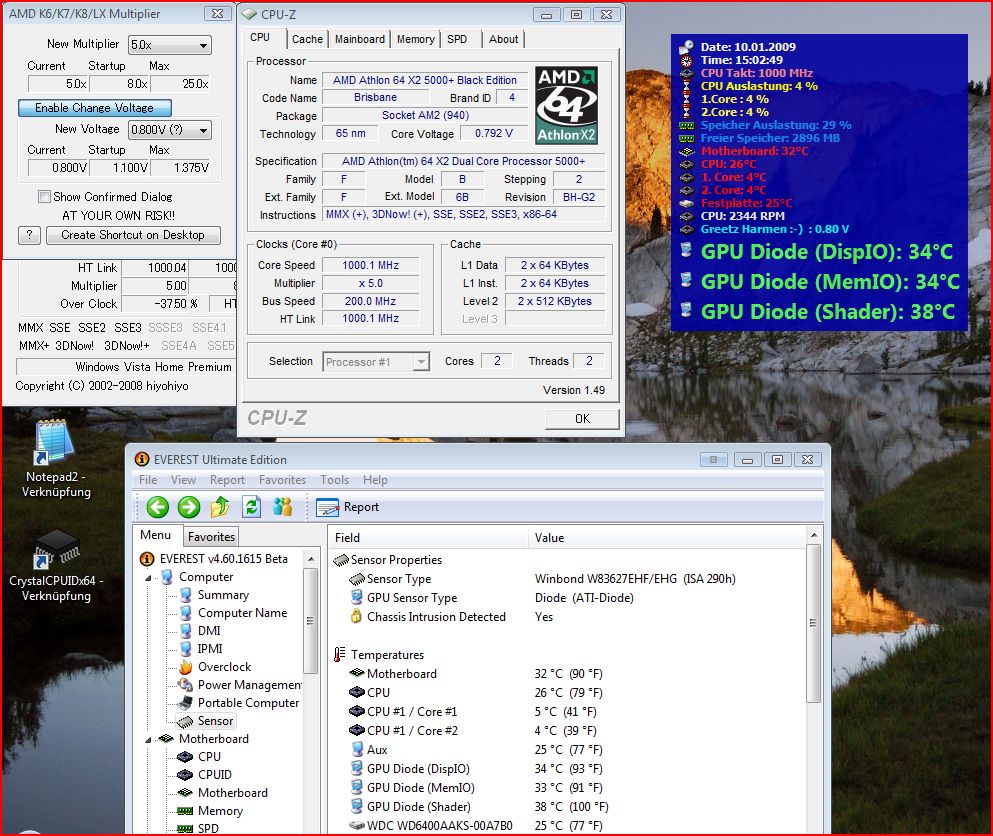
Task: Click Create Shortcut on Desktop button
Action: [133, 235]
